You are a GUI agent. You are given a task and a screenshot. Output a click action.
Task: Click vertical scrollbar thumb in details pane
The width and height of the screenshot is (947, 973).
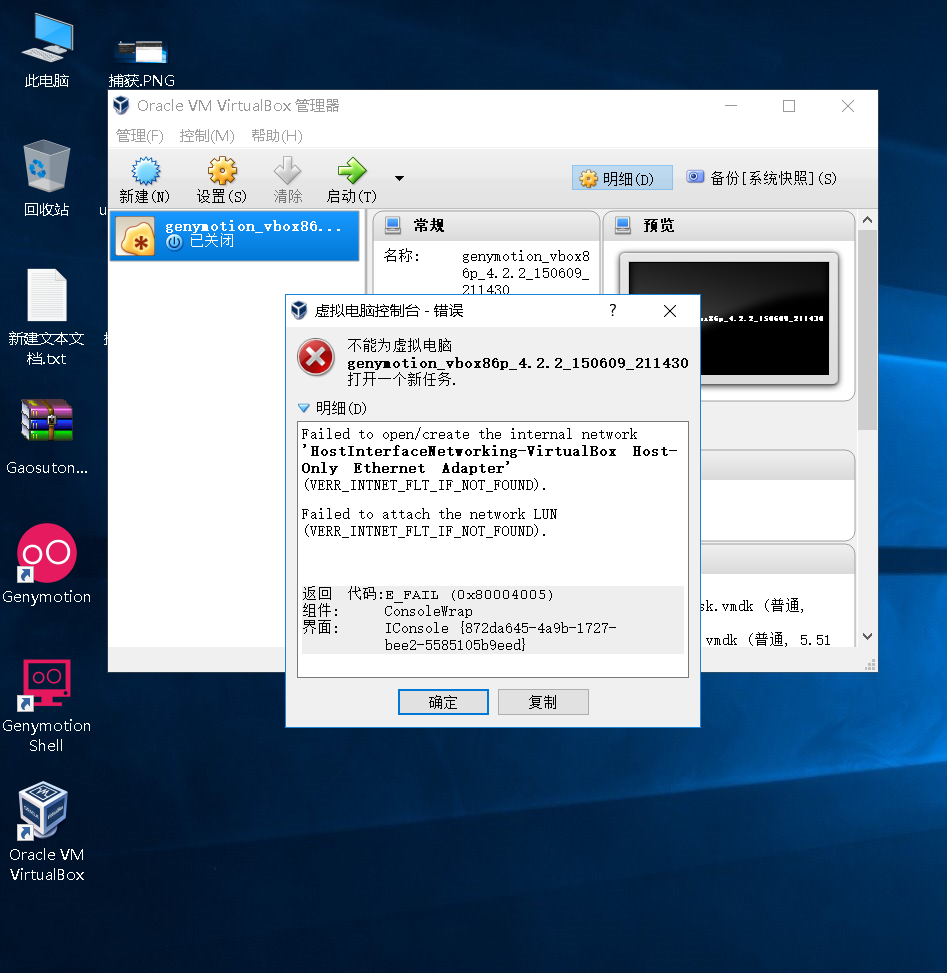point(868,330)
